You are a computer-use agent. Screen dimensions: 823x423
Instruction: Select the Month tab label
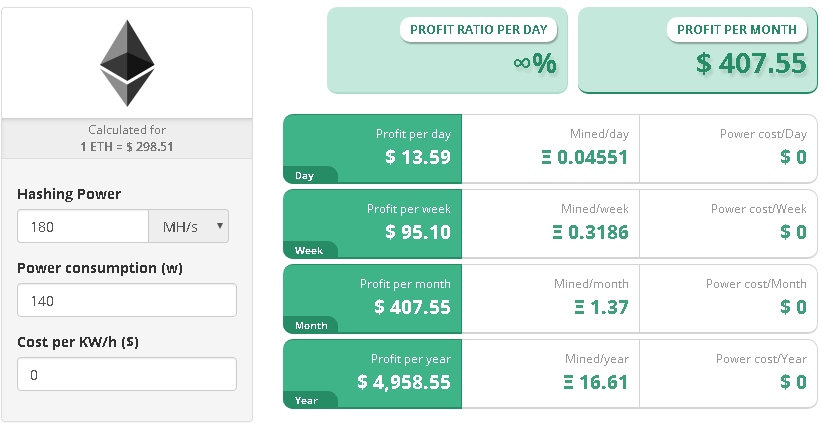point(311,325)
